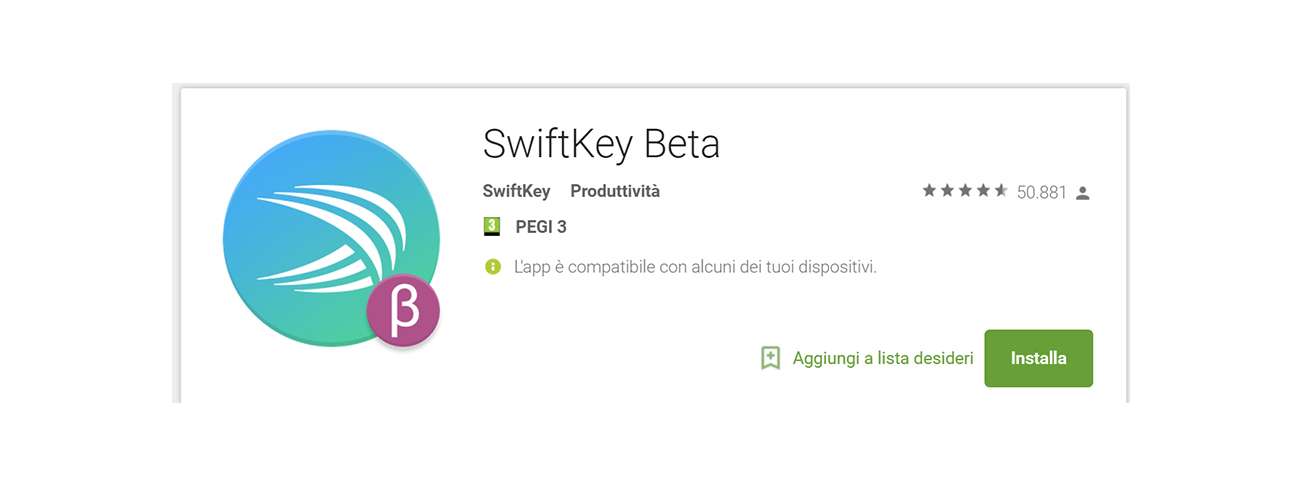Click the device compatibility message text

tap(695, 267)
